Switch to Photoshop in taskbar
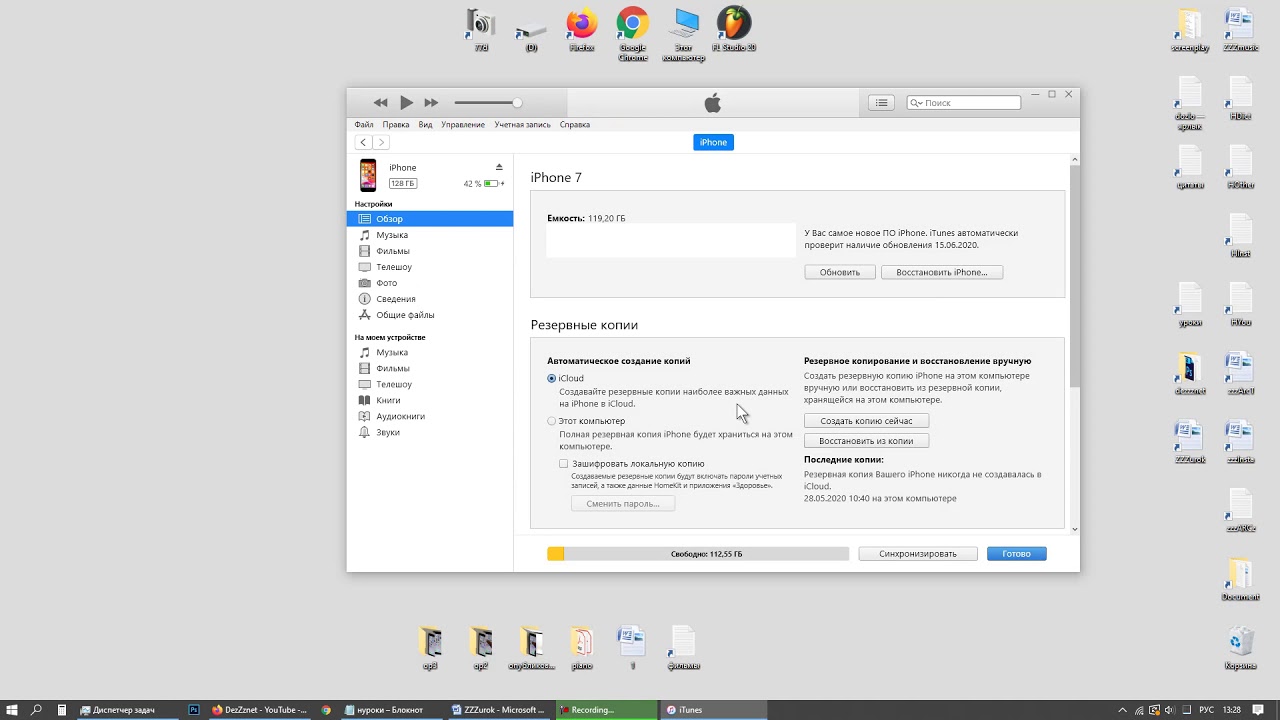Screen dimensions: 1280x720 coord(194,710)
